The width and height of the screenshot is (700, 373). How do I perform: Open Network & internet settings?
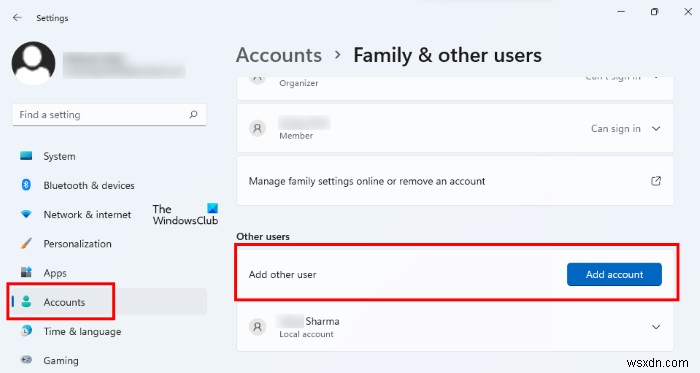click(87, 215)
